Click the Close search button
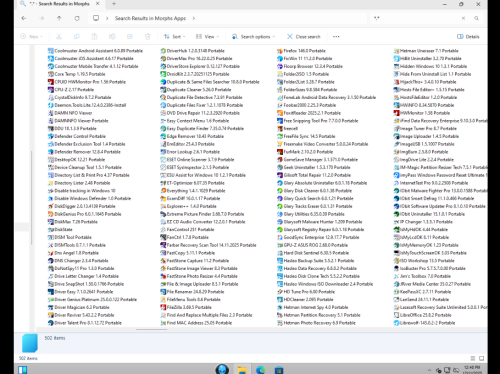Screen dimensions: 500x374 pyautogui.click(x=304, y=37)
